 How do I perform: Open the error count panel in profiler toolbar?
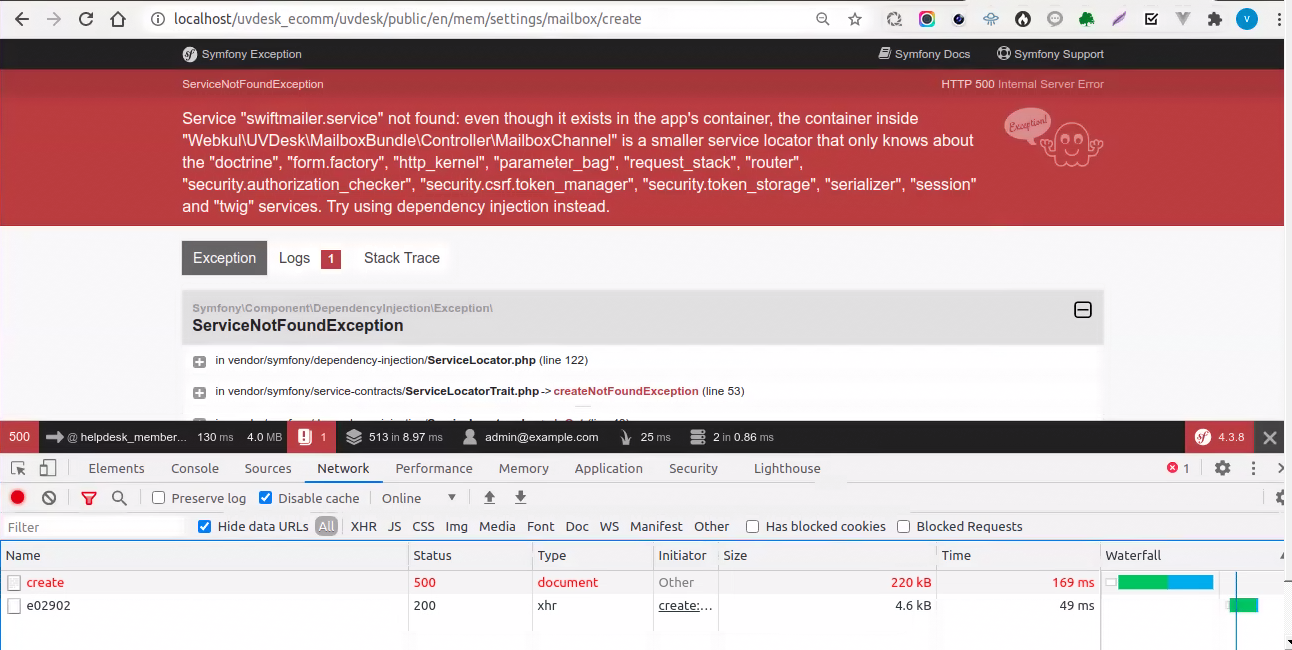tap(313, 437)
